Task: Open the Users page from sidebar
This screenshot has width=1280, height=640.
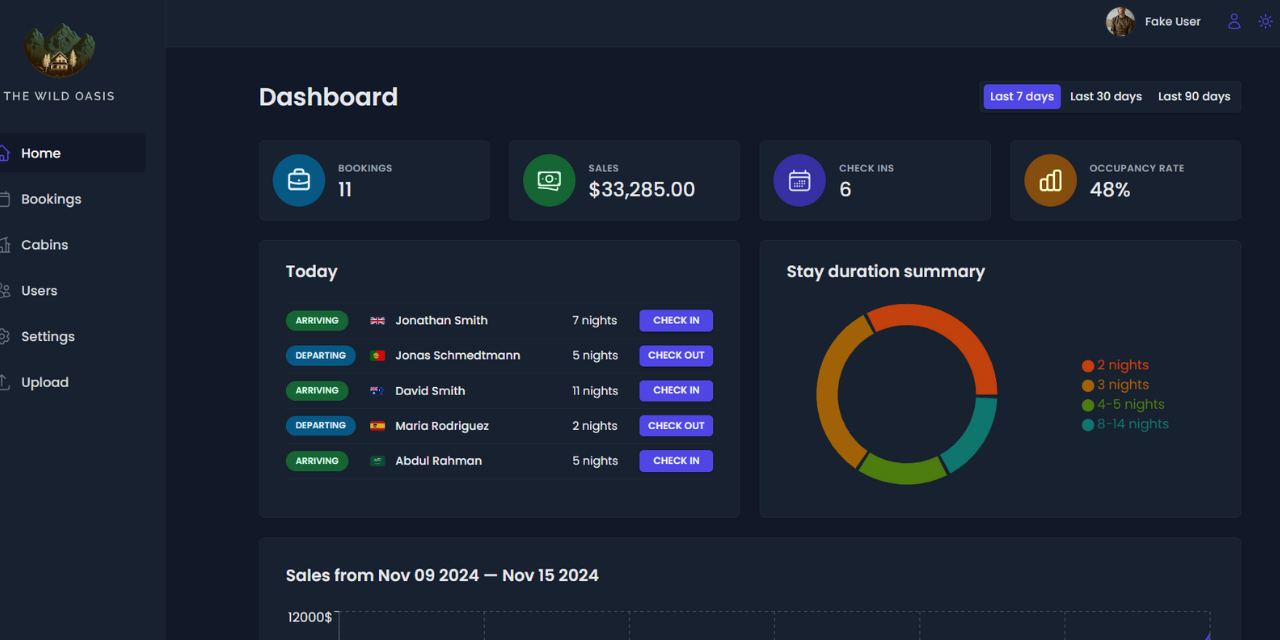Action: click(72, 291)
